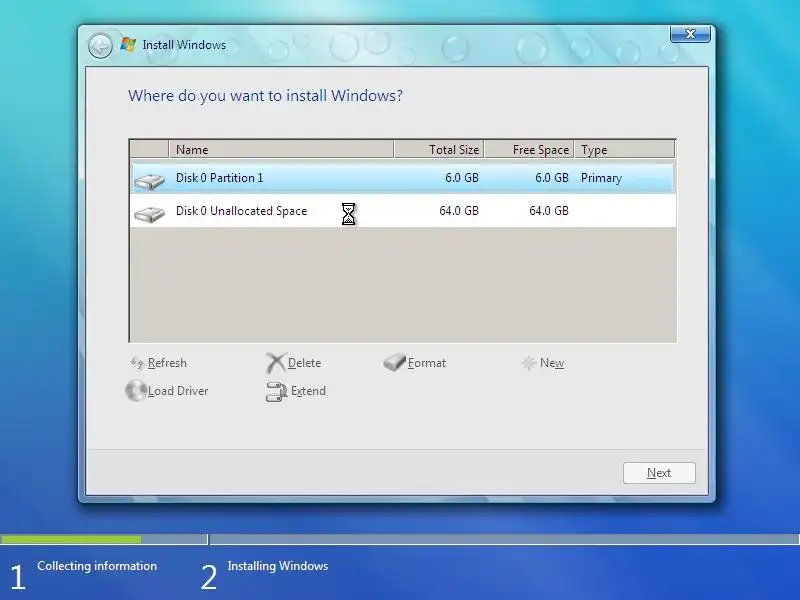Click the Extend link text
Screen dimensions: 800x600
point(308,391)
